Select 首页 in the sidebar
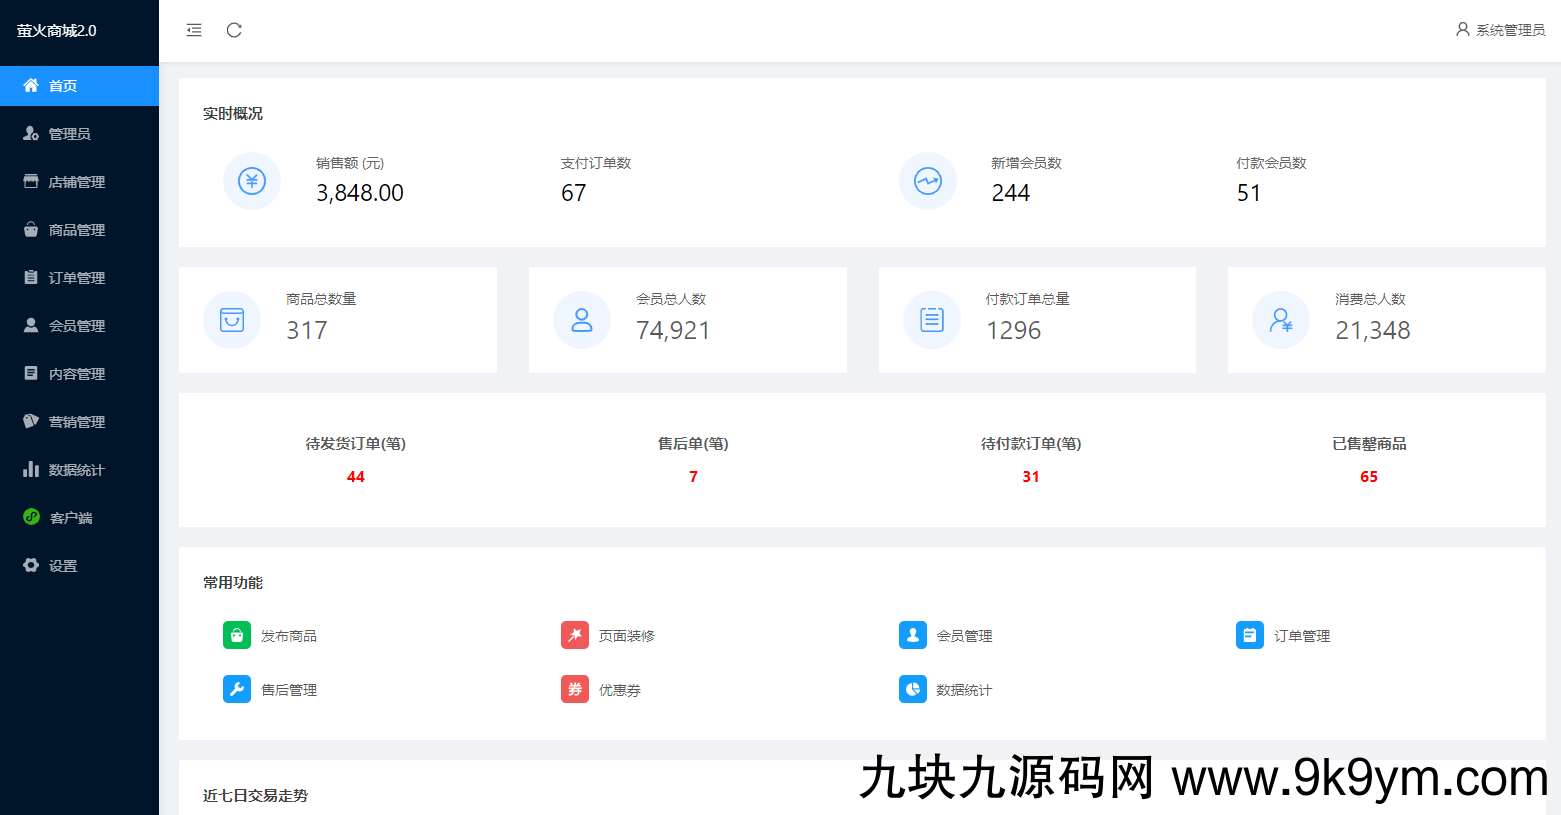 pos(63,86)
